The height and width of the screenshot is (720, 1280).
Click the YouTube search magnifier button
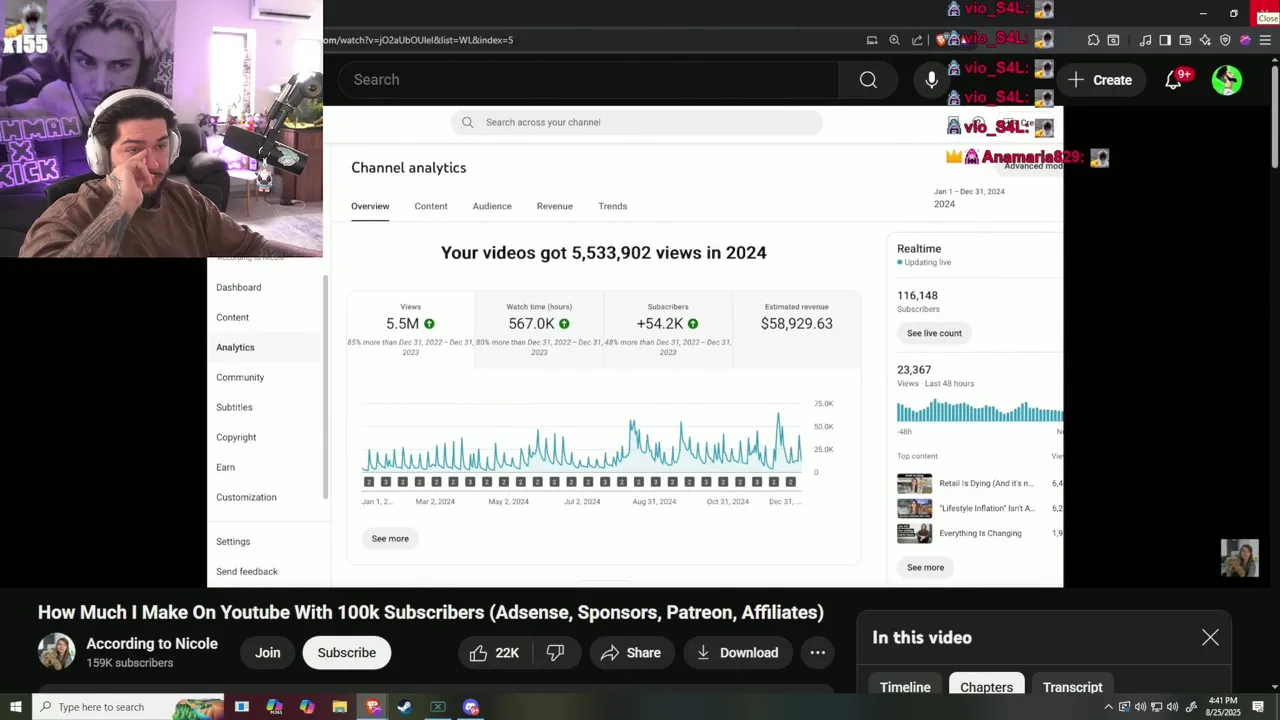pyautogui.click(x=868, y=80)
